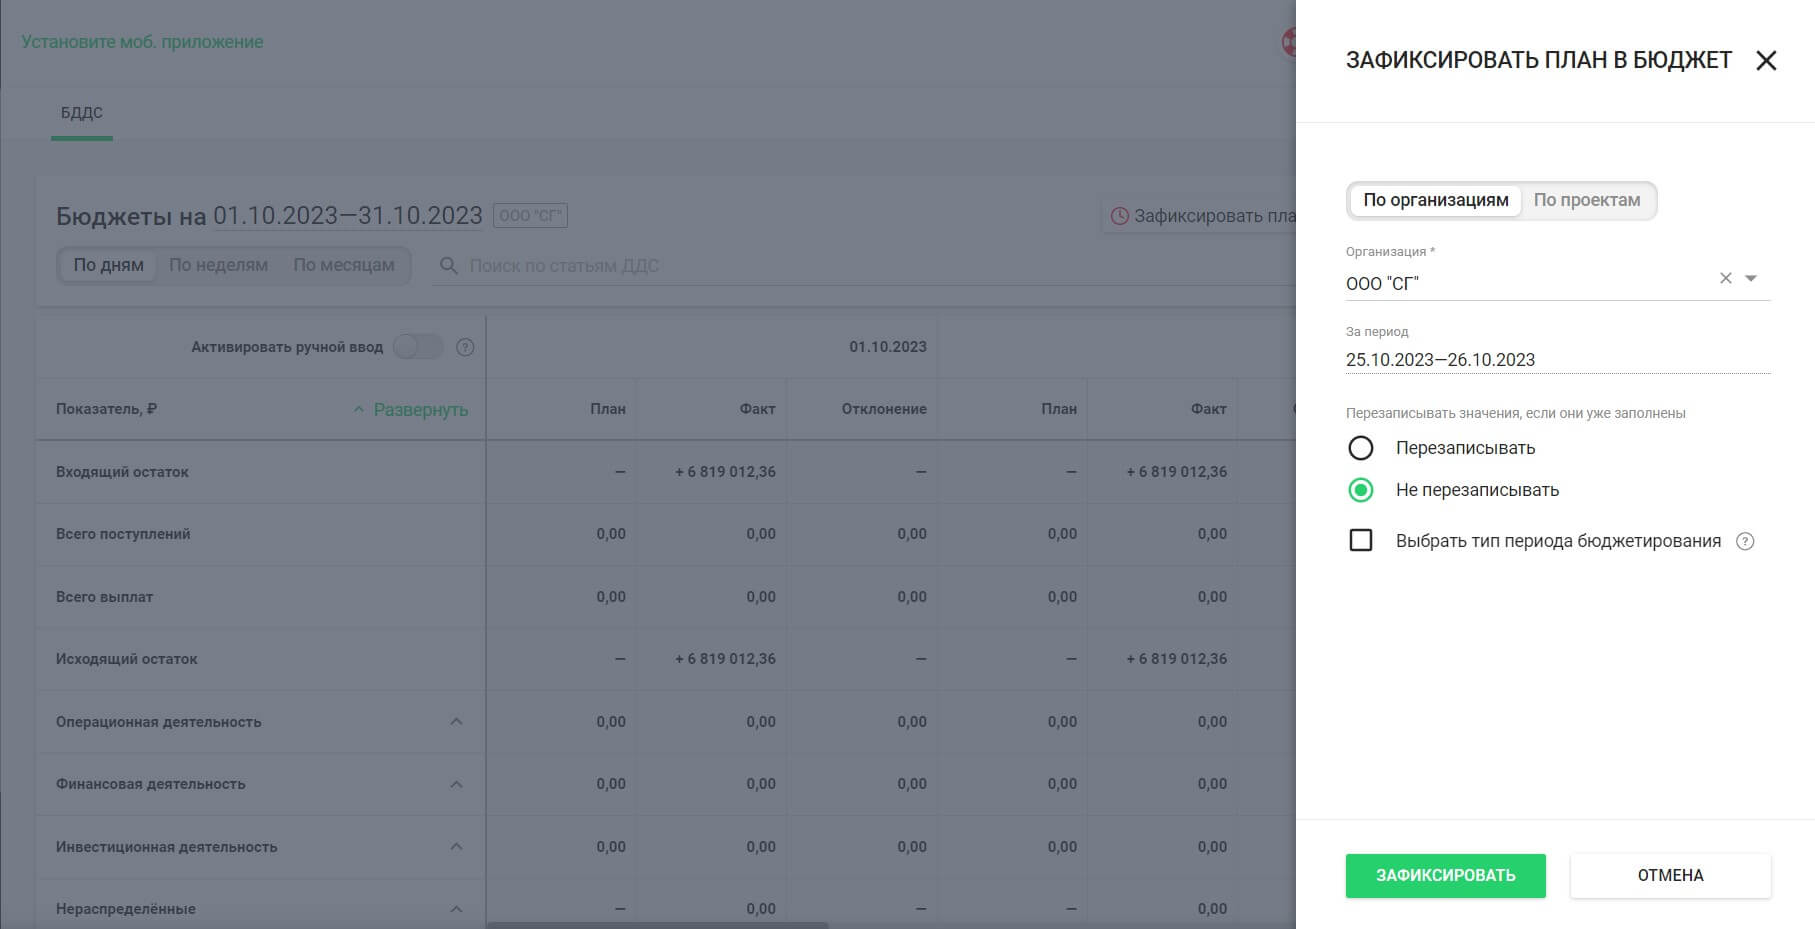Click the clock icon on Зафиксировать план
This screenshot has height=929, width=1815.
(x=1120, y=216)
